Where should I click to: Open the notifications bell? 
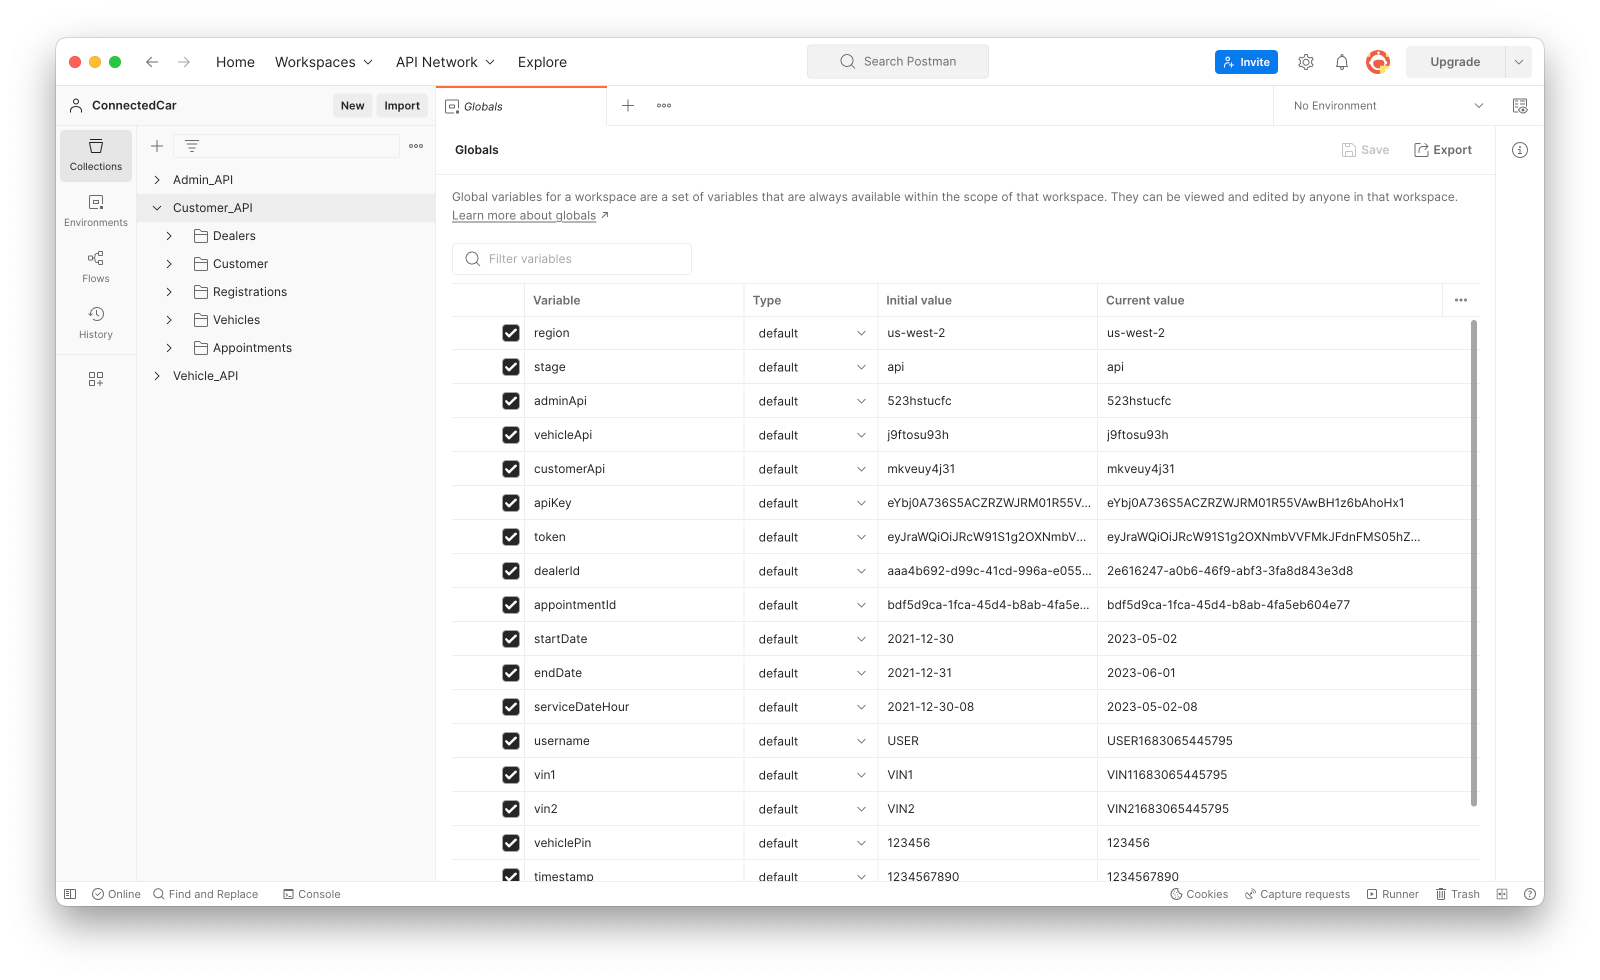[1342, 62]
